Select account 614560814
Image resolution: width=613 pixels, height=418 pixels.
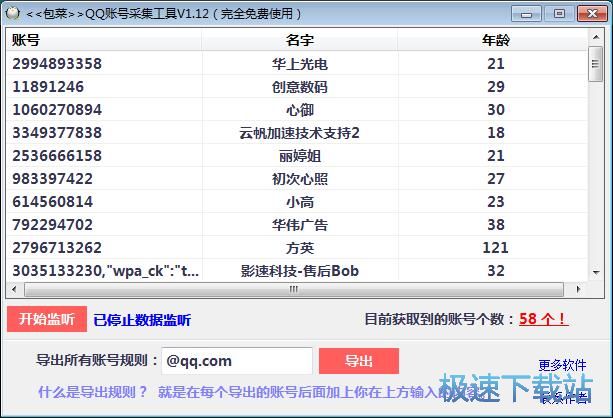(52, 202)
